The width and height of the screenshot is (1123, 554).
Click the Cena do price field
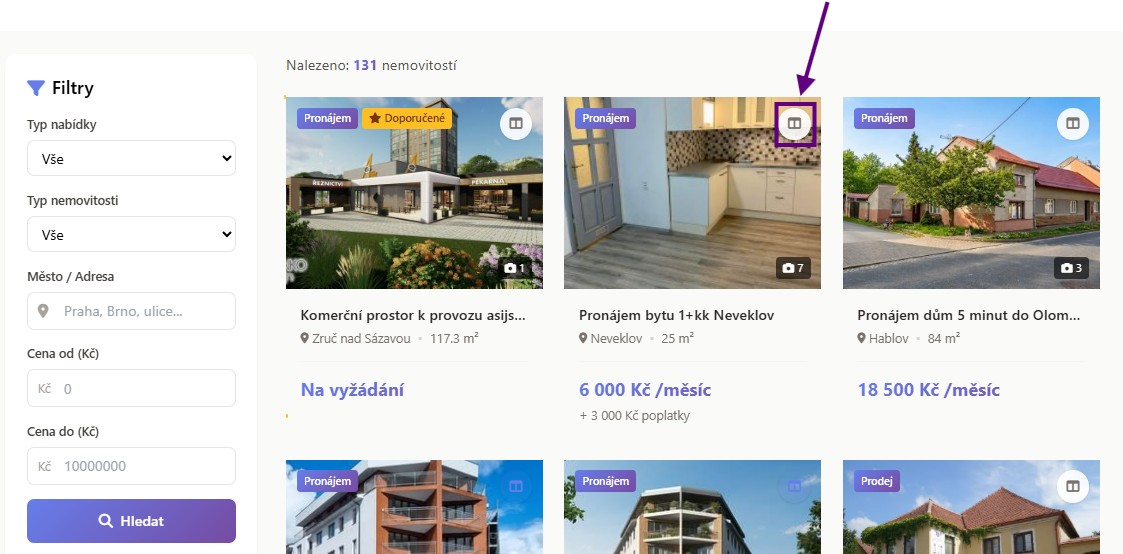pyautogui.click(x=131, y=466)
